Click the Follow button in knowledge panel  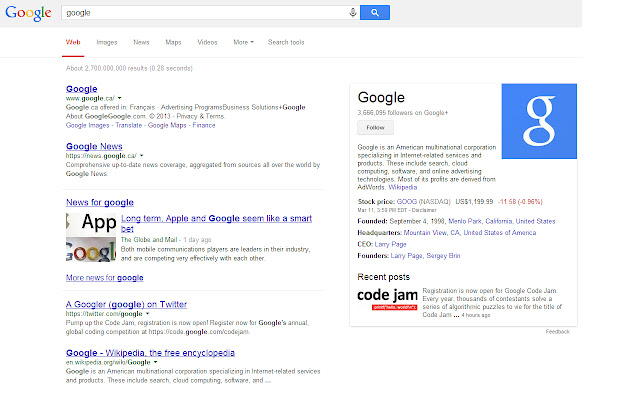pos(376,127)
